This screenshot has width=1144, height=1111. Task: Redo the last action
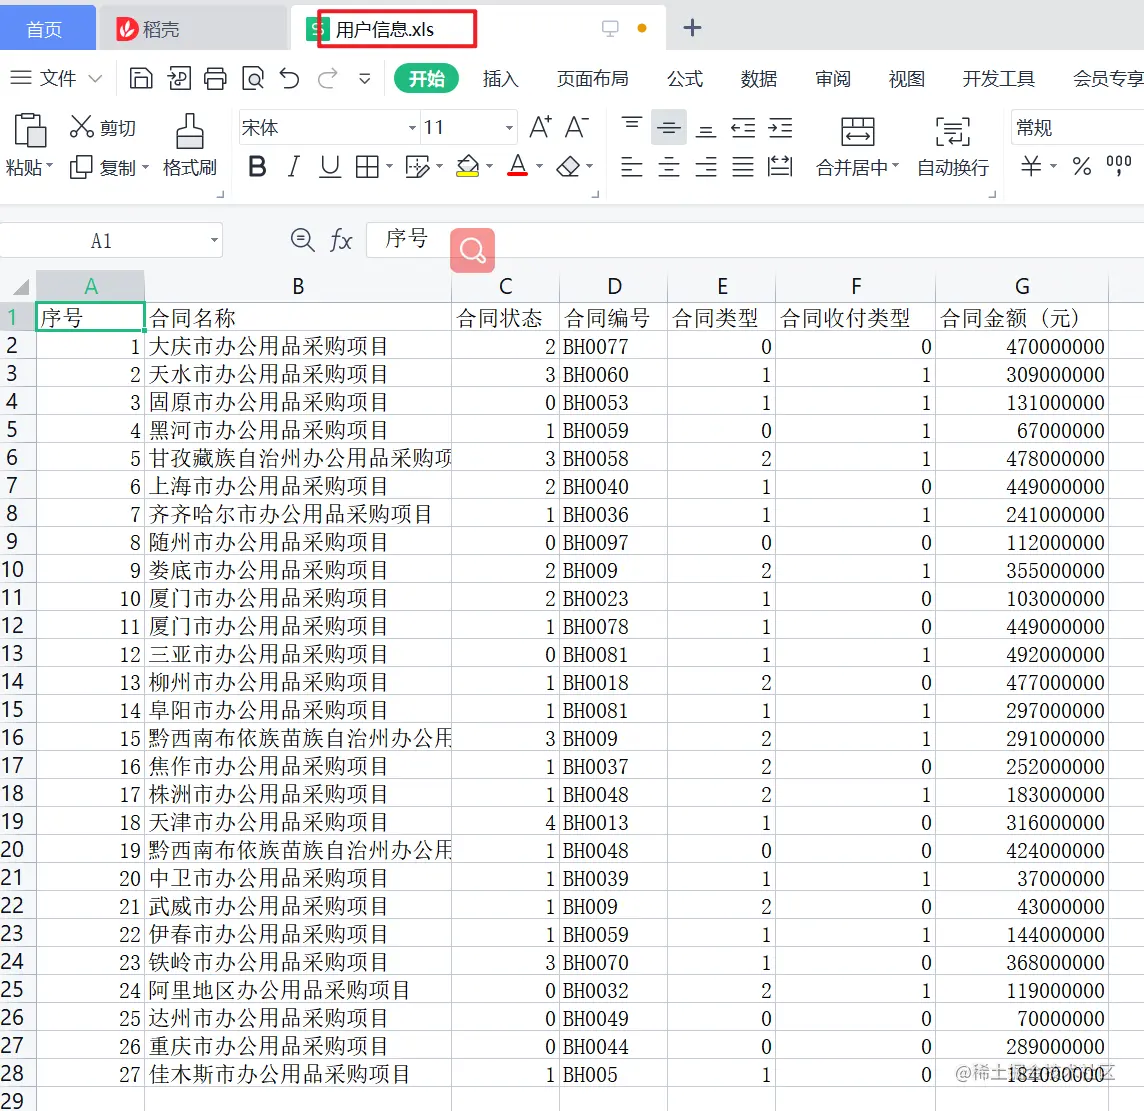(327, 78)
